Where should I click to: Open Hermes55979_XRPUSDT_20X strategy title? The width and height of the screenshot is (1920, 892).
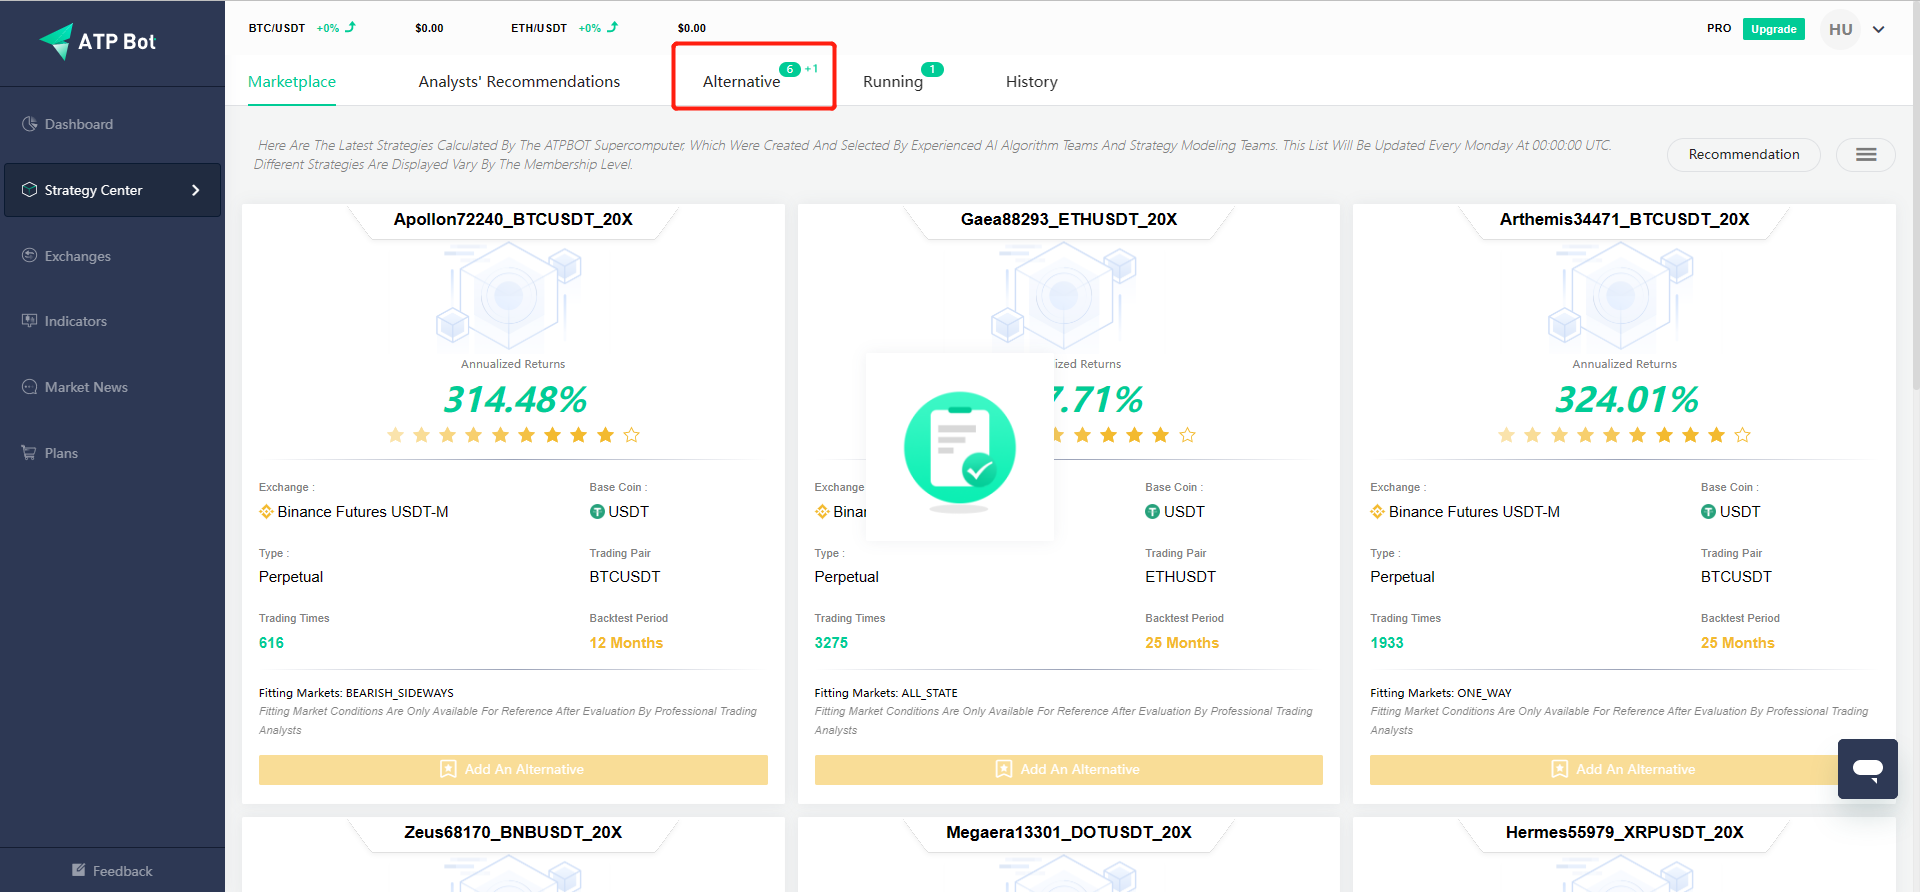pyautogui.click(x=1625, y=832)
